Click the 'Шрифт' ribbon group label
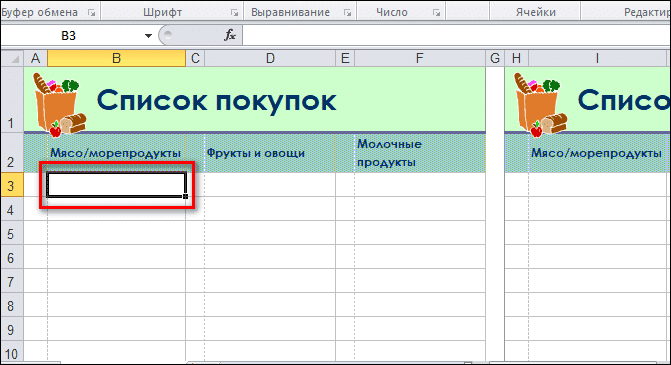This screenshot has height=365, width=671. click(163, 12)
